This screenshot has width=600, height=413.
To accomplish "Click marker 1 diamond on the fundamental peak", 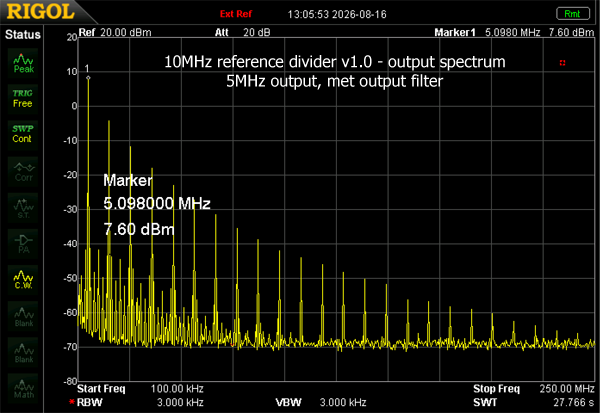I will 88,78.
